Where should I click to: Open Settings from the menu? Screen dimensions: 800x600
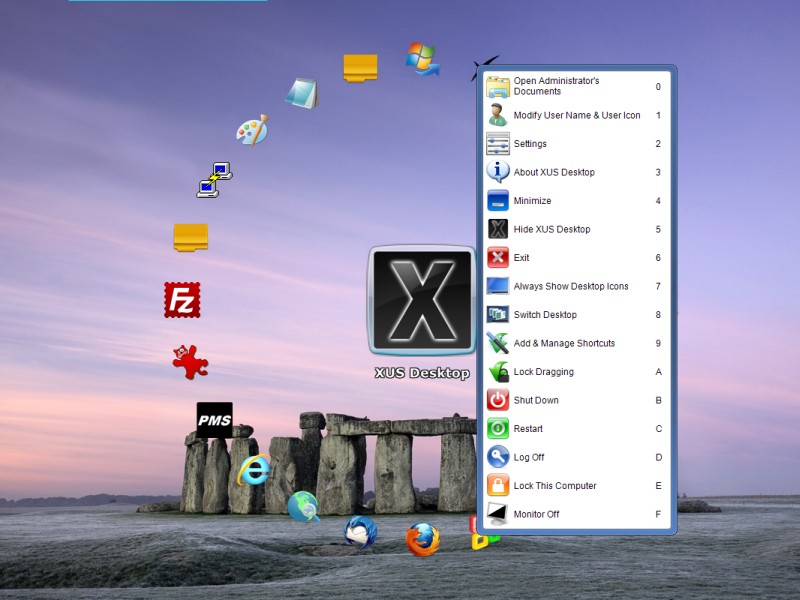(530, 144)
